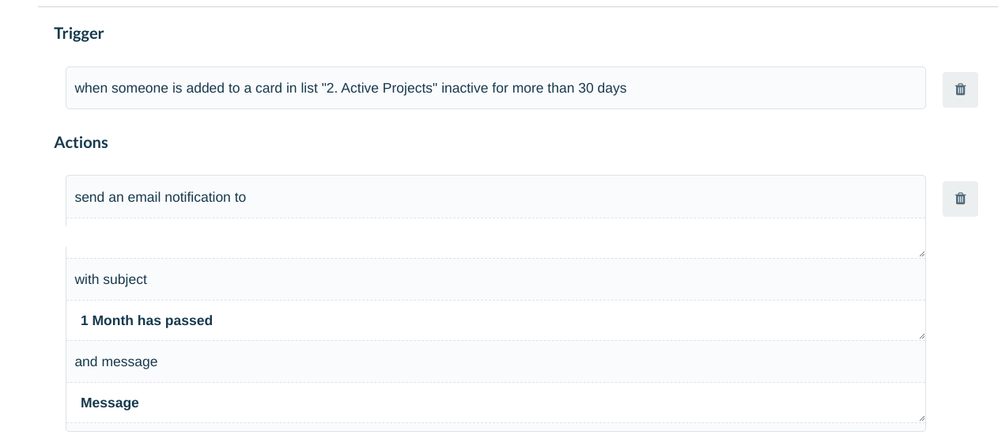Click the "30 days" text in trigger
The height and width of the screenshot is (443, 998).
(x=602, y=88)
